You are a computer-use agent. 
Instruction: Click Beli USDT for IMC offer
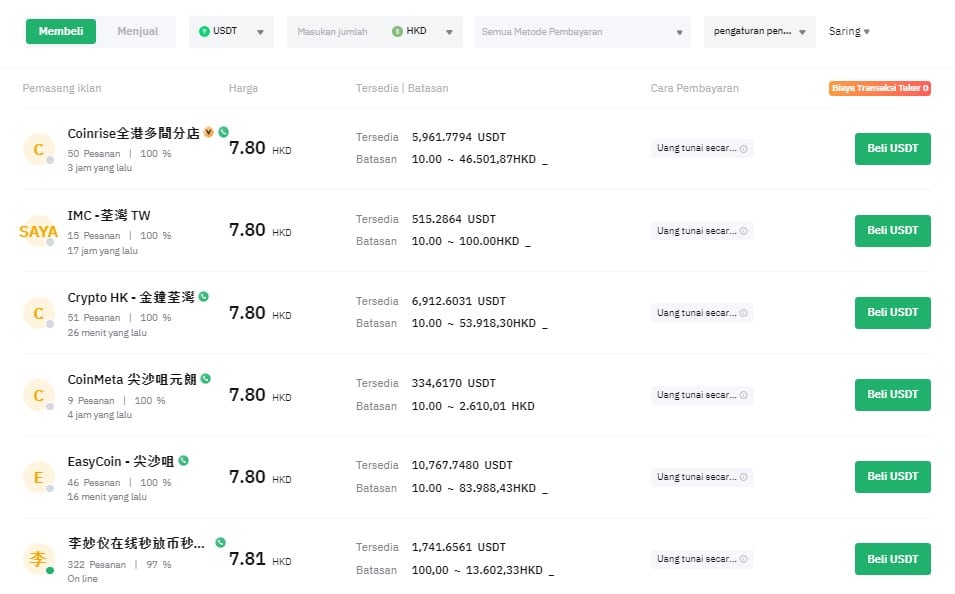(892, 230)
